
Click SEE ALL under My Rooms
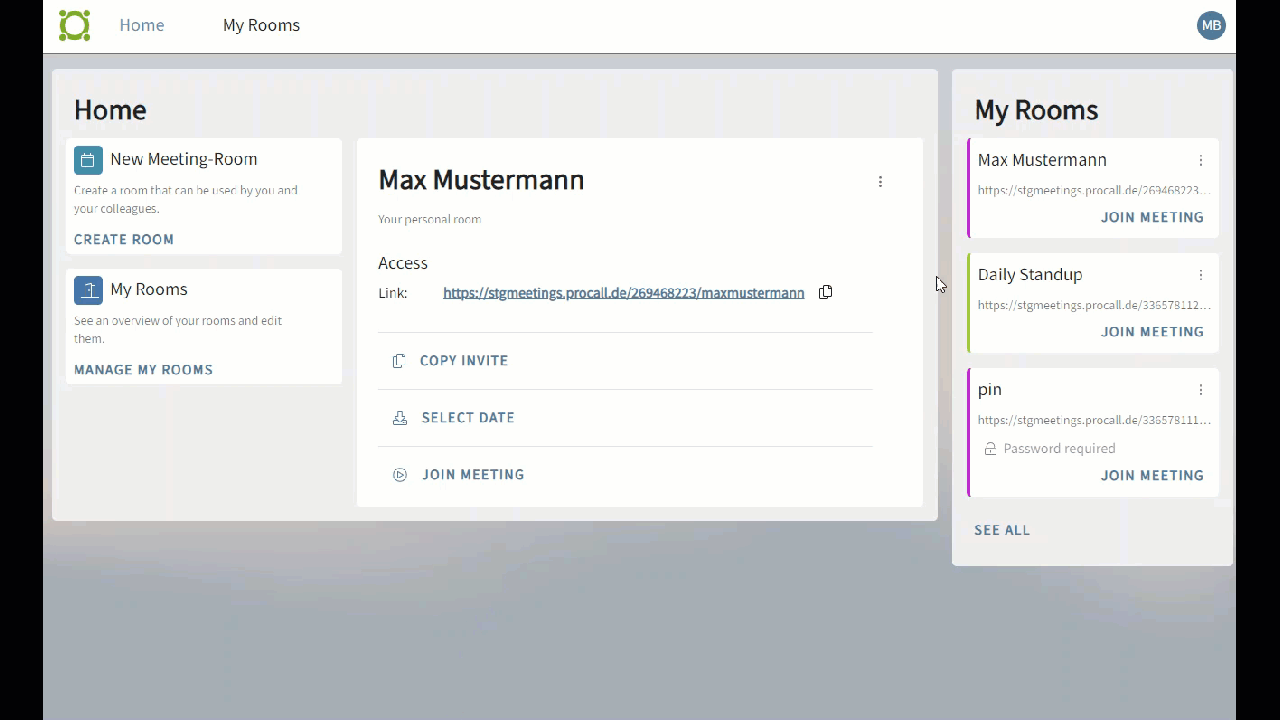coord(1002,530)
